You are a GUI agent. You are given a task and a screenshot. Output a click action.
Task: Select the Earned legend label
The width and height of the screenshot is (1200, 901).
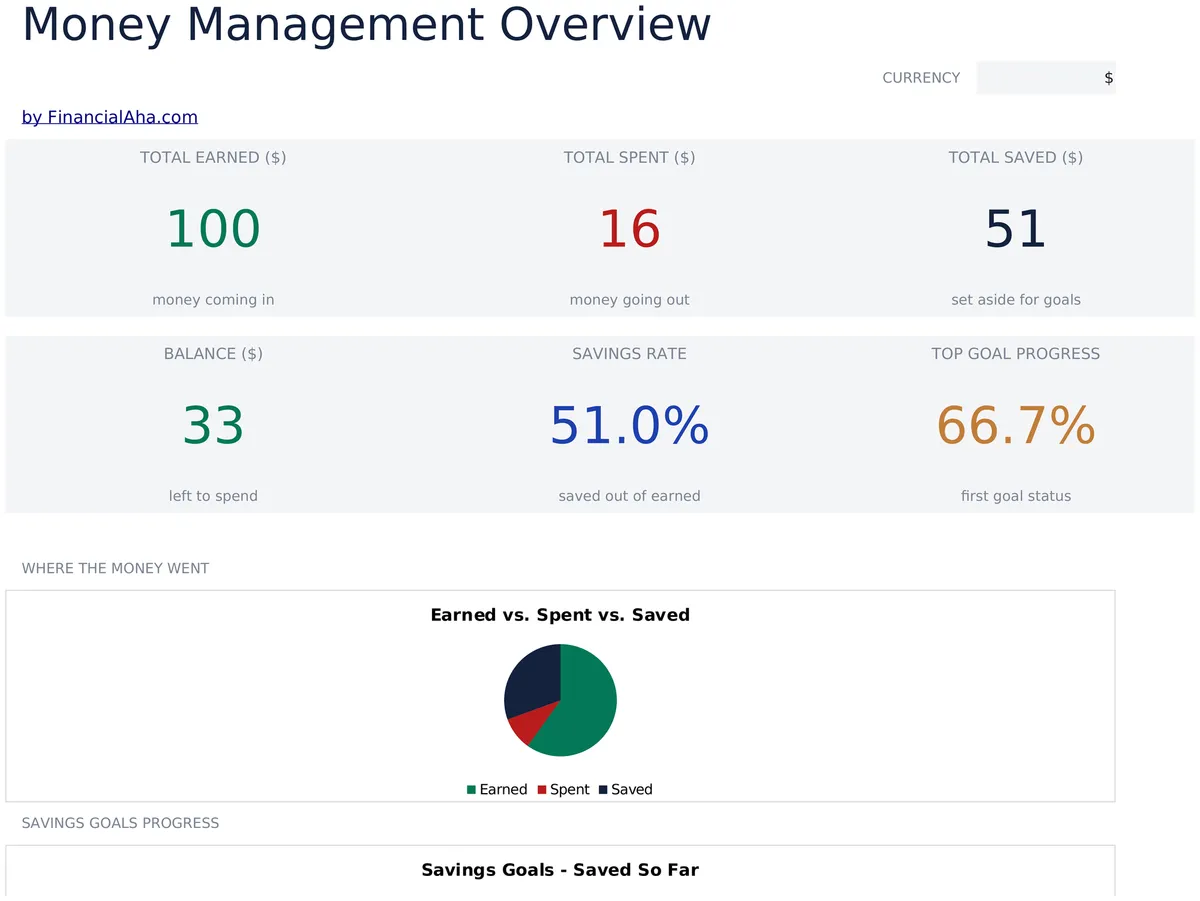[x=503, y=790]
